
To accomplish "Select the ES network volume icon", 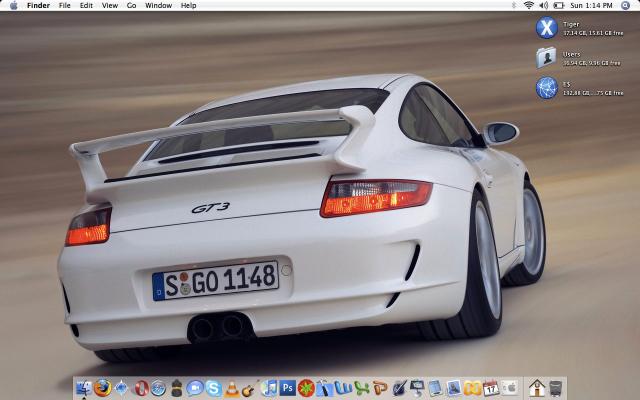I will (547, 88).
